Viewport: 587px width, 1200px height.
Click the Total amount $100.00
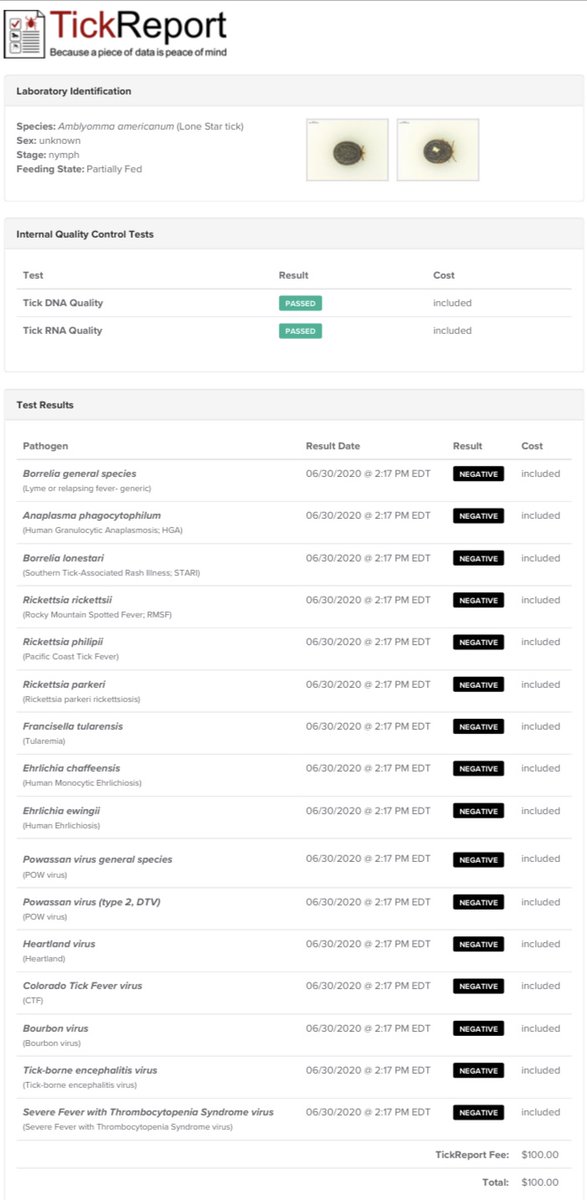[540, 1183]
